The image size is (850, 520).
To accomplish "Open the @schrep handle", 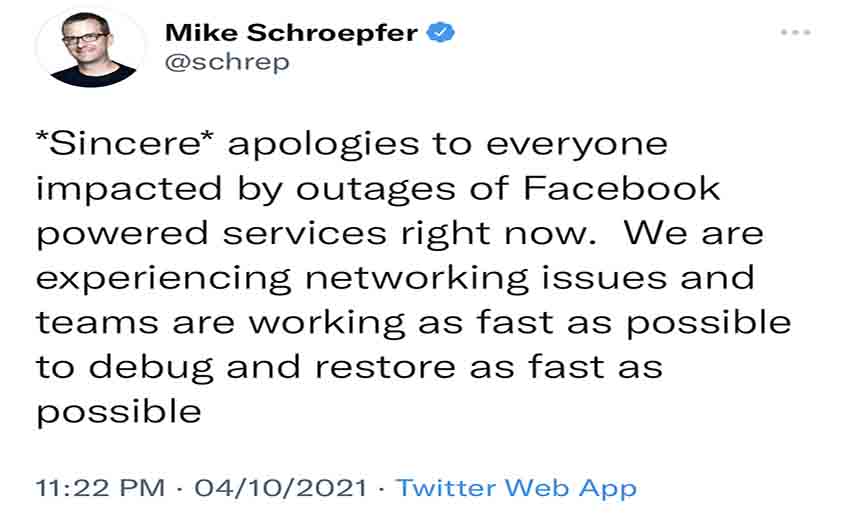I will pyautogui.click(x=227, y=62).
